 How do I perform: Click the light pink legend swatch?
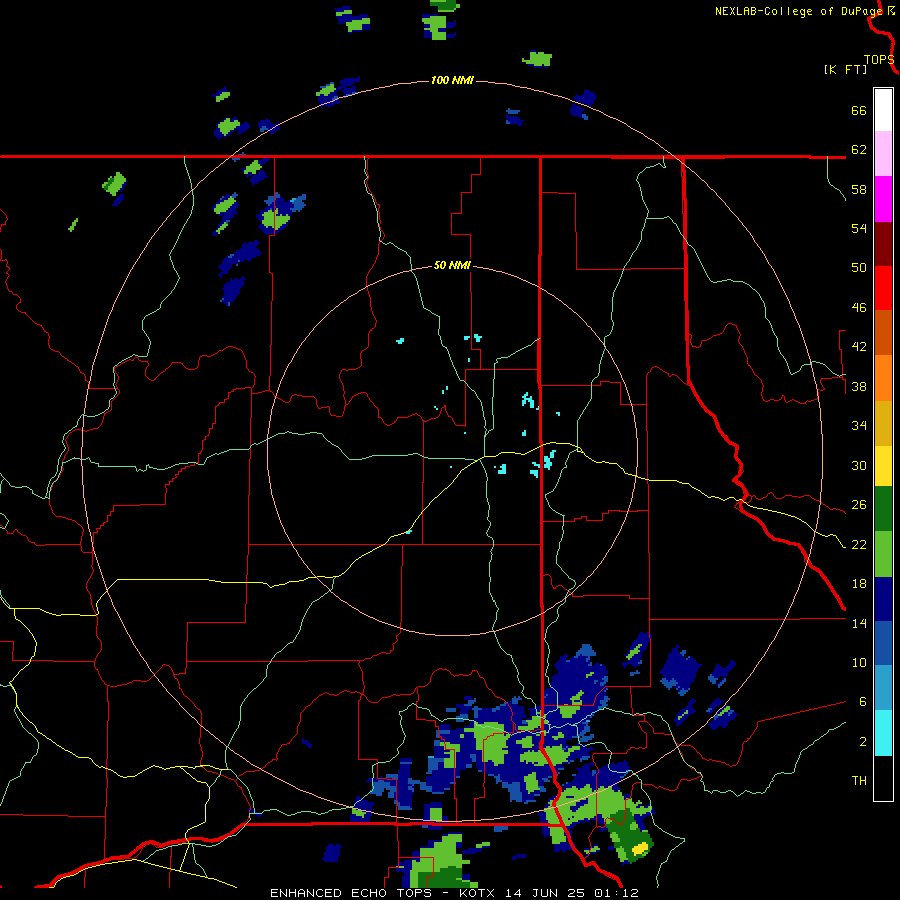click(883, 153)
